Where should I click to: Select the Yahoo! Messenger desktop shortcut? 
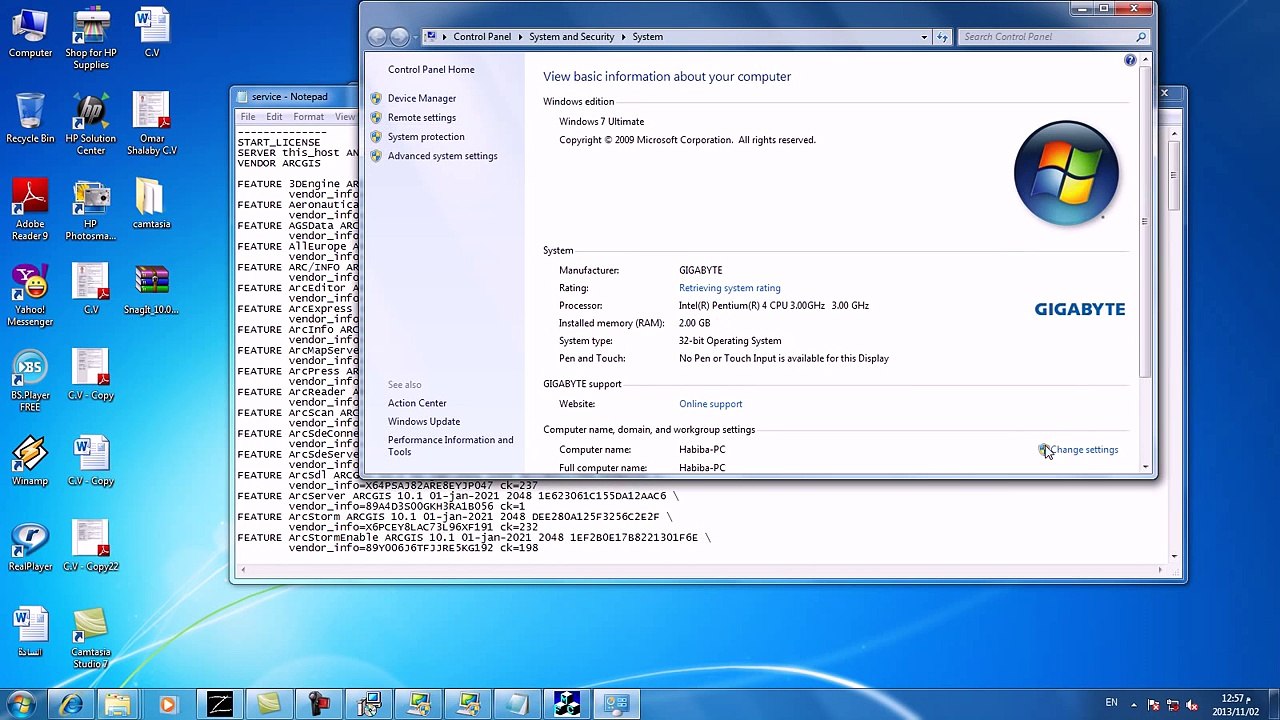pyautogui.click(x=30, y=296)
